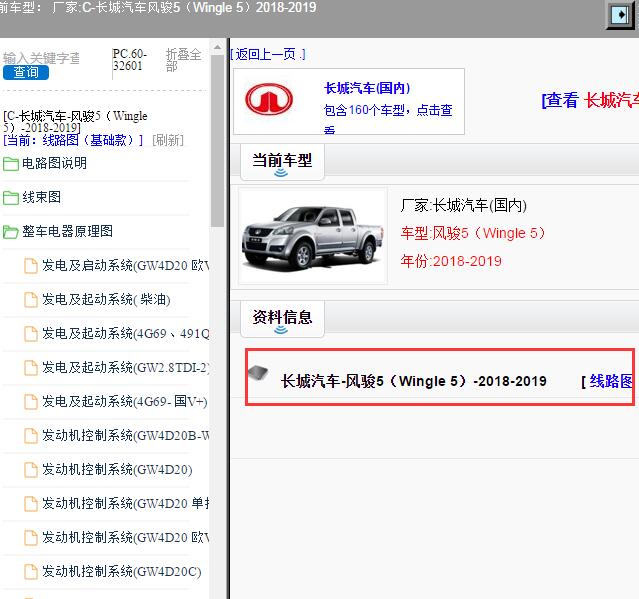
Task: Open 发动机控制系统(GW4D20 单 document
Action: 126,503
